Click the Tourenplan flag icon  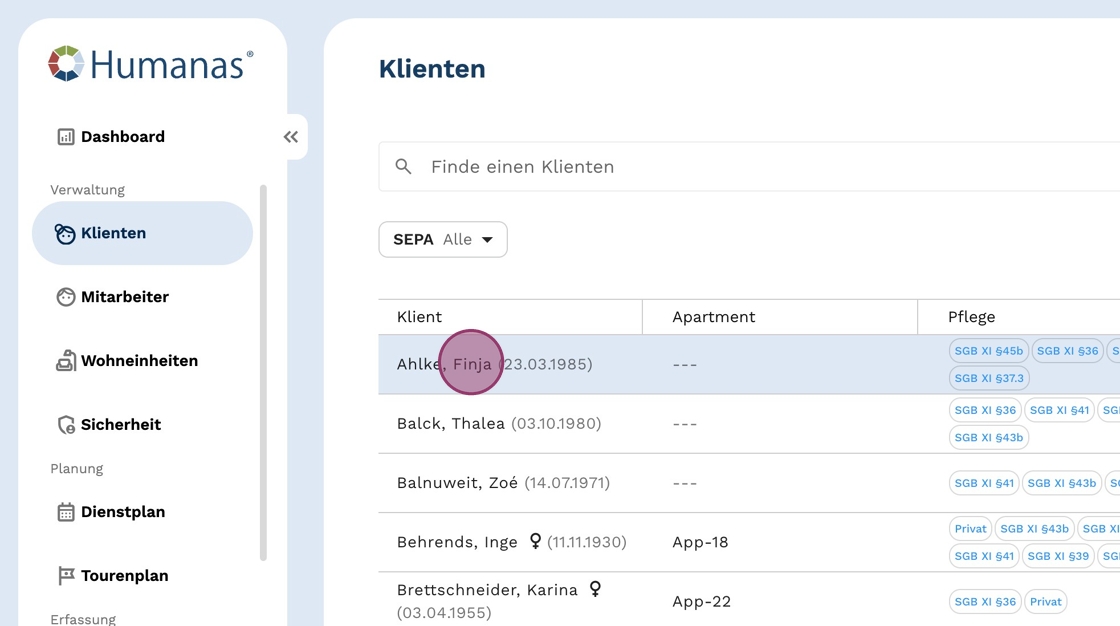pyautogui.click(x=66, y=576)
